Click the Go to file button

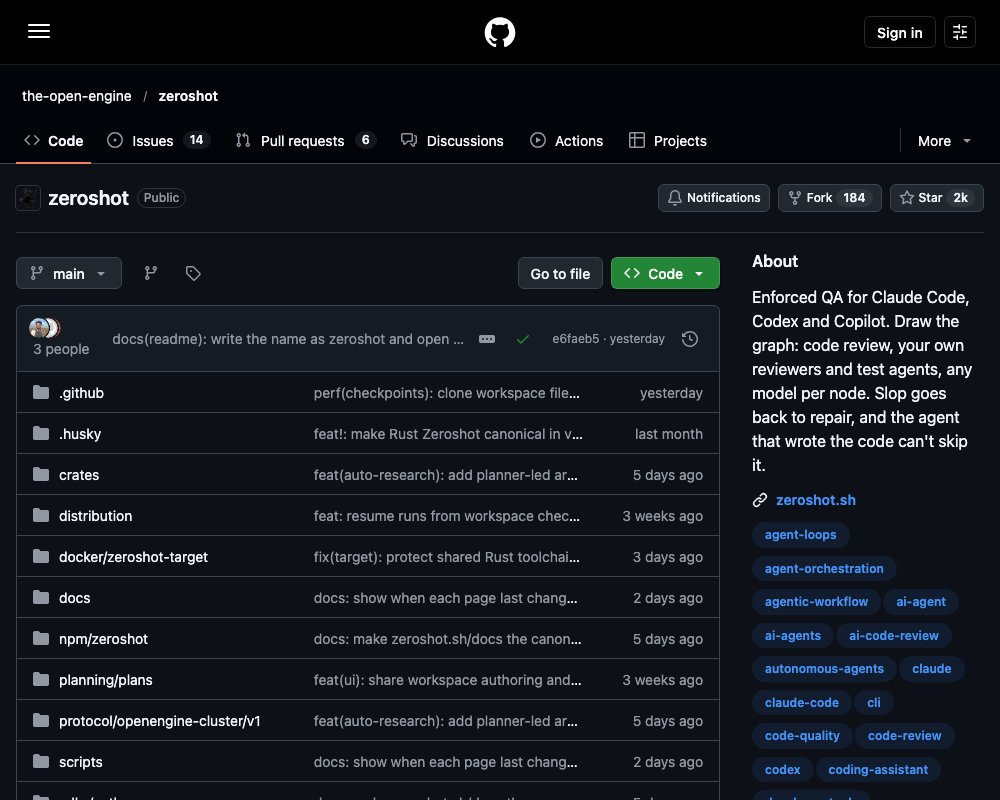(x=560, y=273)
